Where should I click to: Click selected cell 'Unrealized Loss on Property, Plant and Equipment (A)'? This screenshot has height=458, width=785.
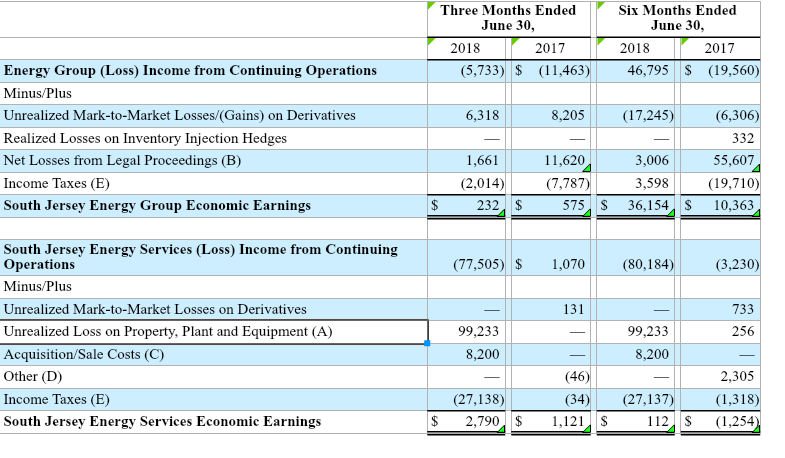coord(214,332)
